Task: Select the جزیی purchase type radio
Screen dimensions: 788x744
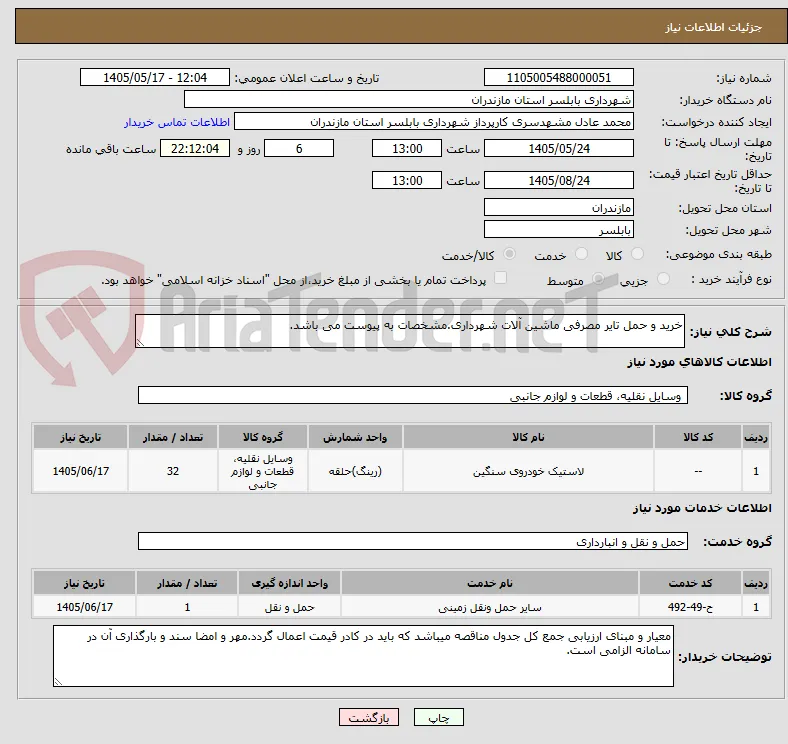Action: pyautogui.click(x=663, y=278)
